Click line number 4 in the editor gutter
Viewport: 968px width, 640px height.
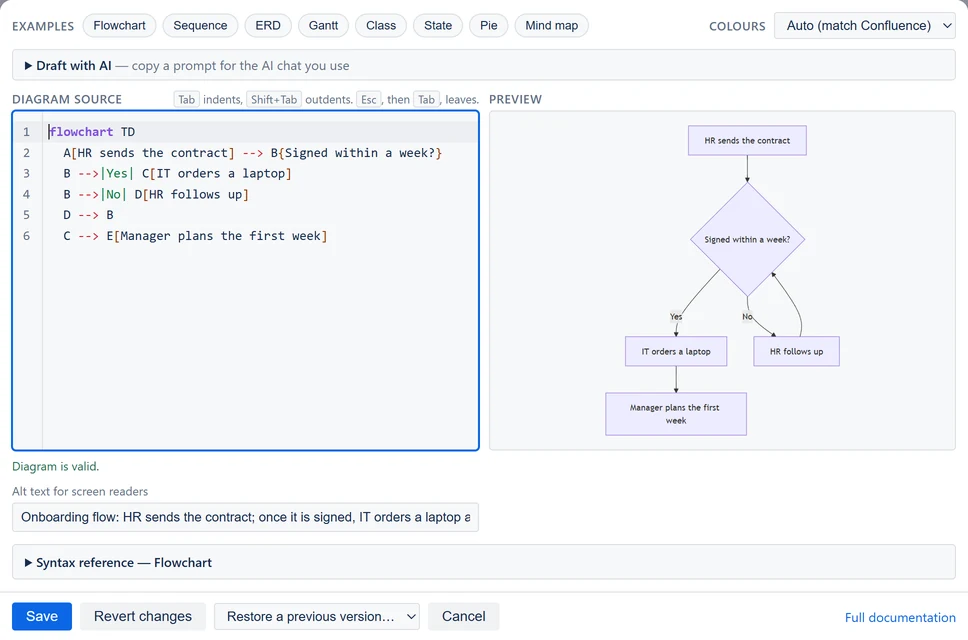(27, 194)
